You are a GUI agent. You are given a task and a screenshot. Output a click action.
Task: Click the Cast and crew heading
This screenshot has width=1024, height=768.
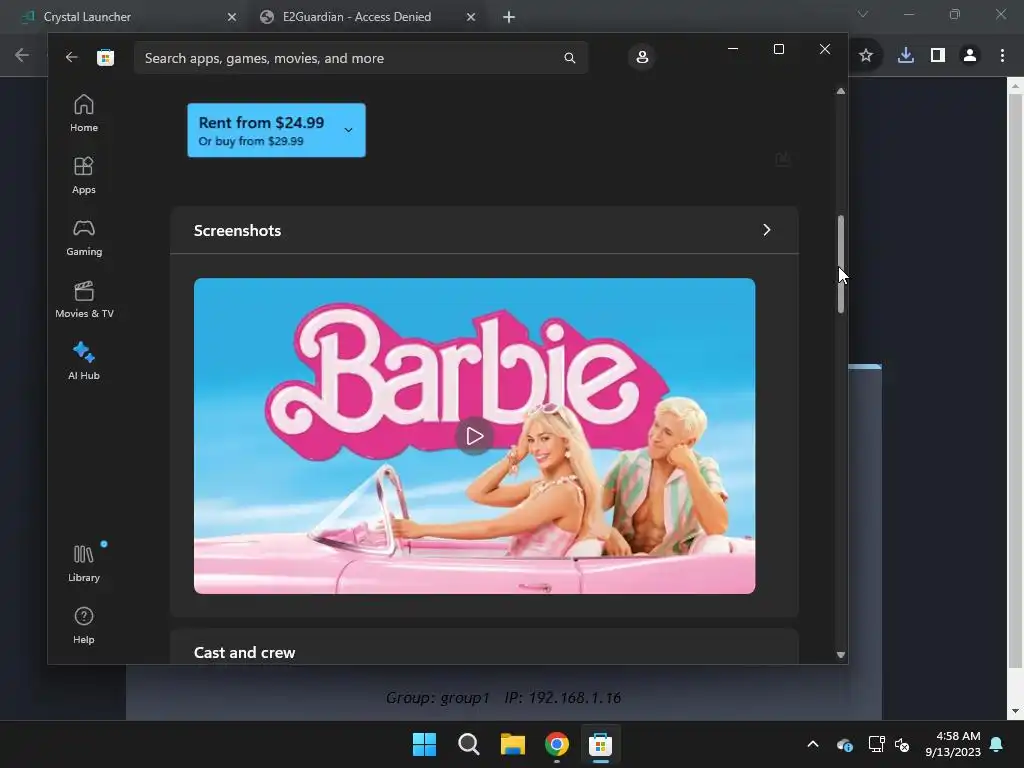[x=244, y=652]
